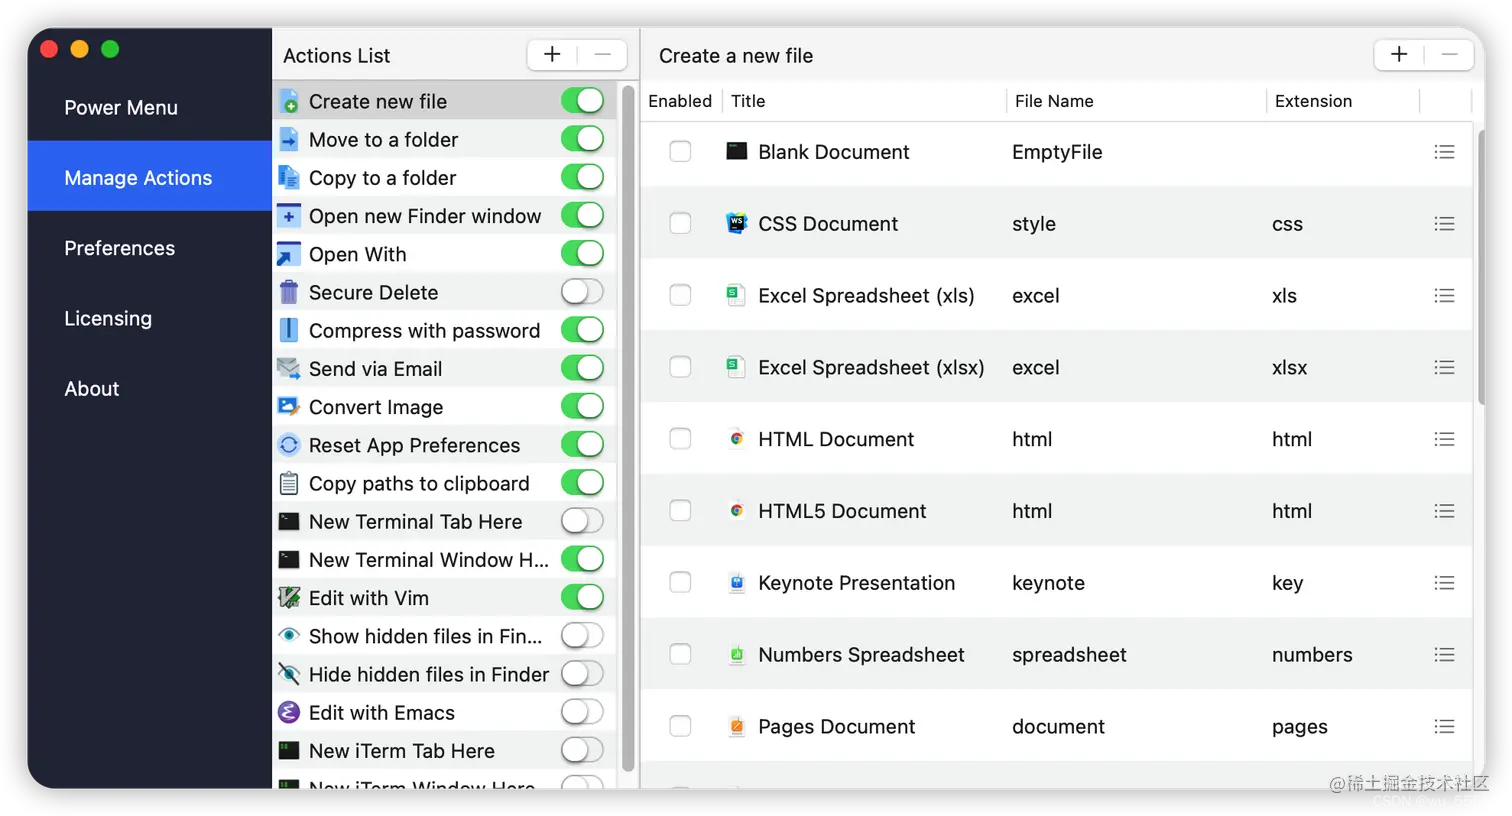The image size is (1512, 816).
Task: Go to the Preferences section
Action: tap(149, 248)
